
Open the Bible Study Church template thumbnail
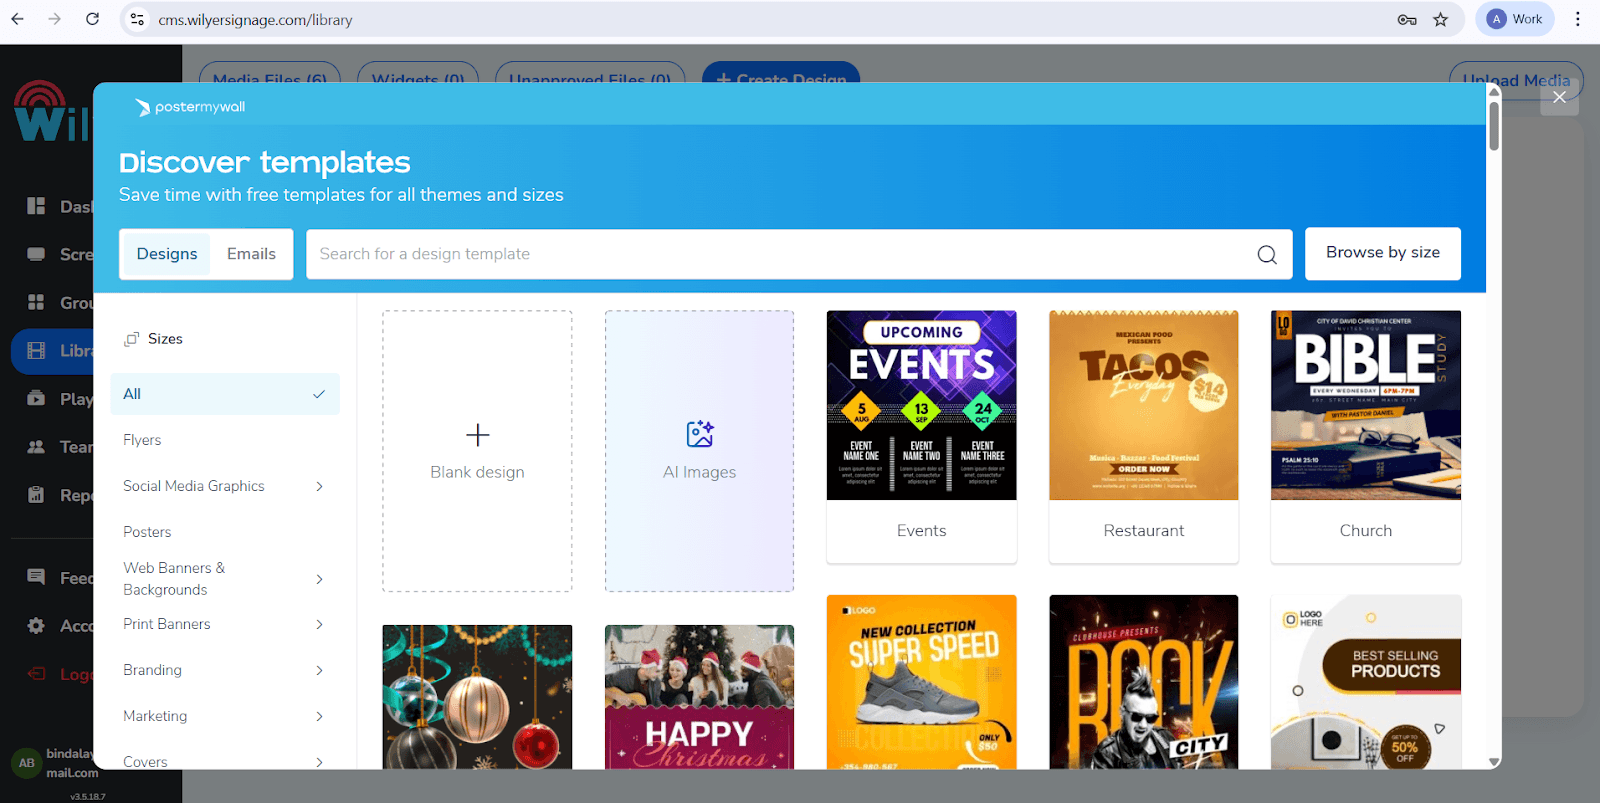click(1366, 405)
